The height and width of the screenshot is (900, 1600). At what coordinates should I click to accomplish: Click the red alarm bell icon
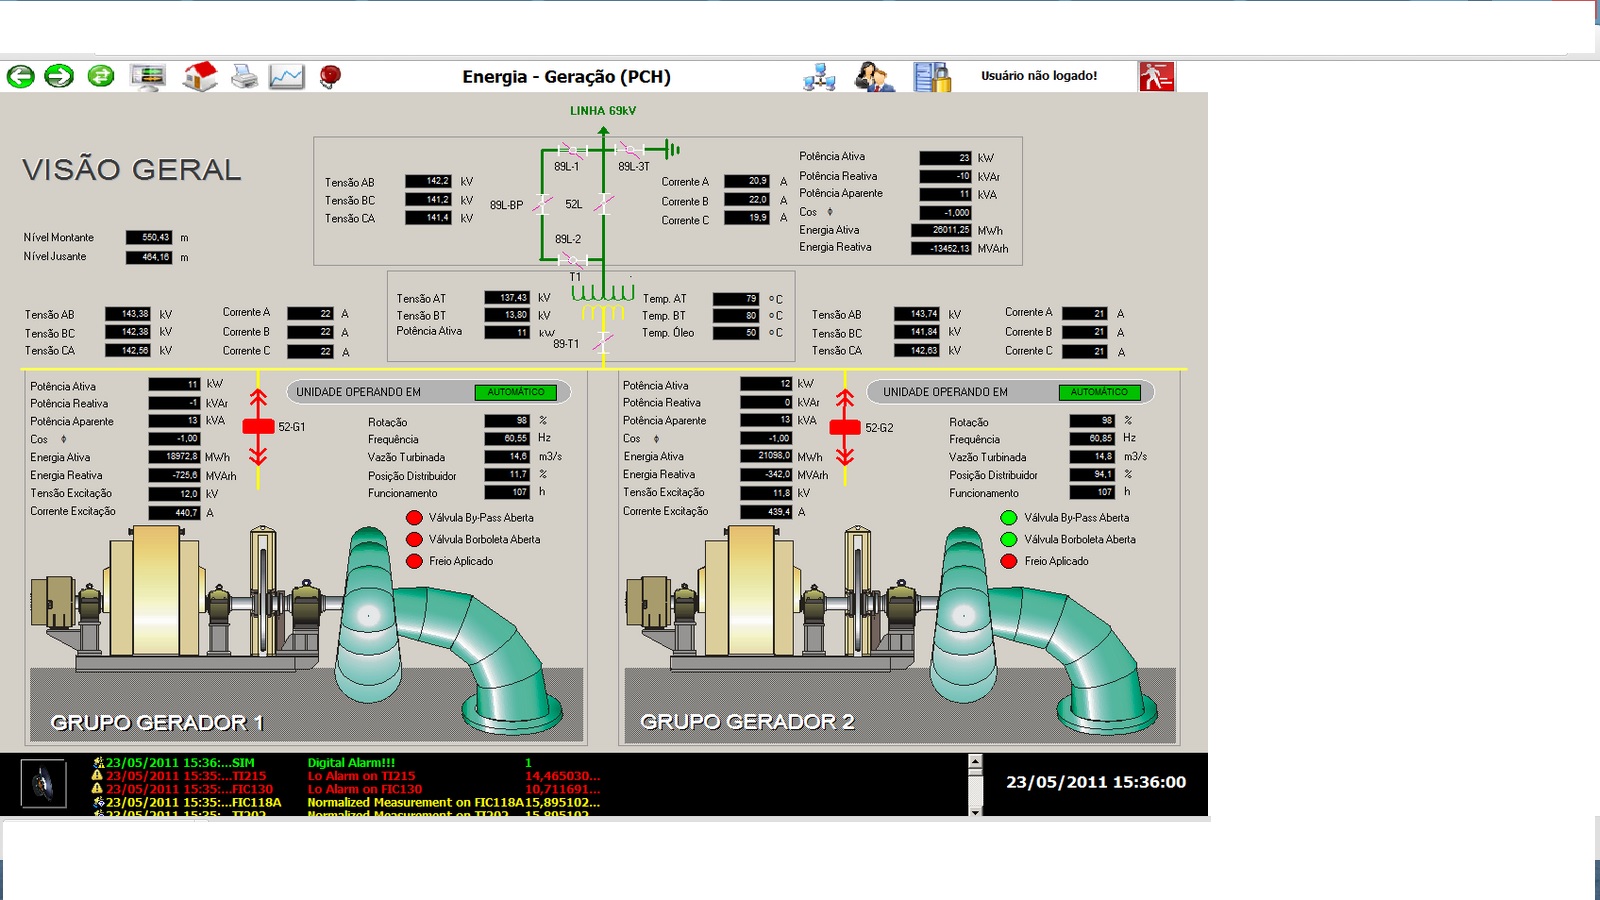coord(330,77)
